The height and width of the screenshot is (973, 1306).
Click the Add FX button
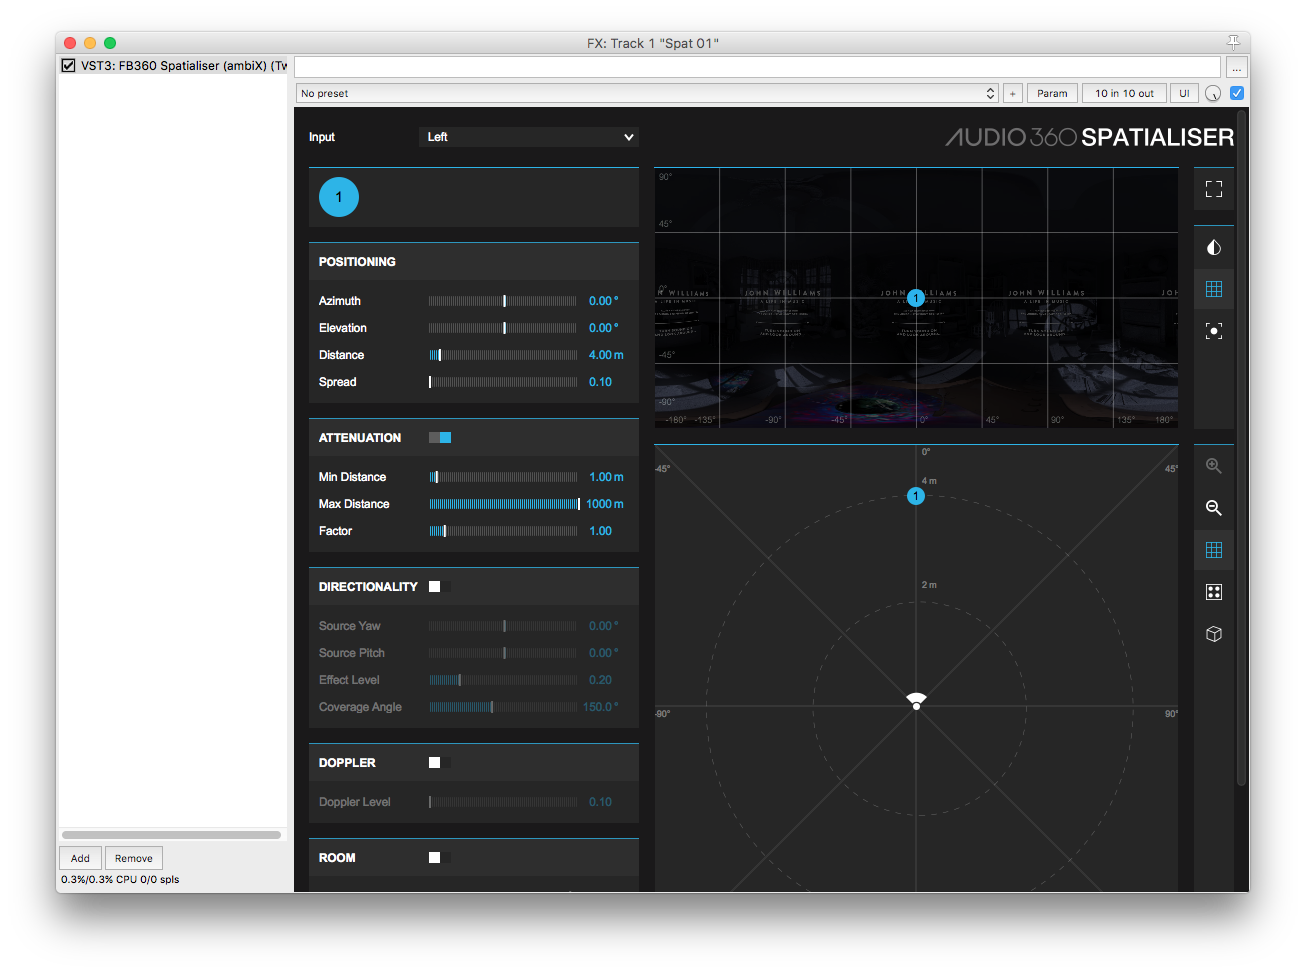(80, 858)
